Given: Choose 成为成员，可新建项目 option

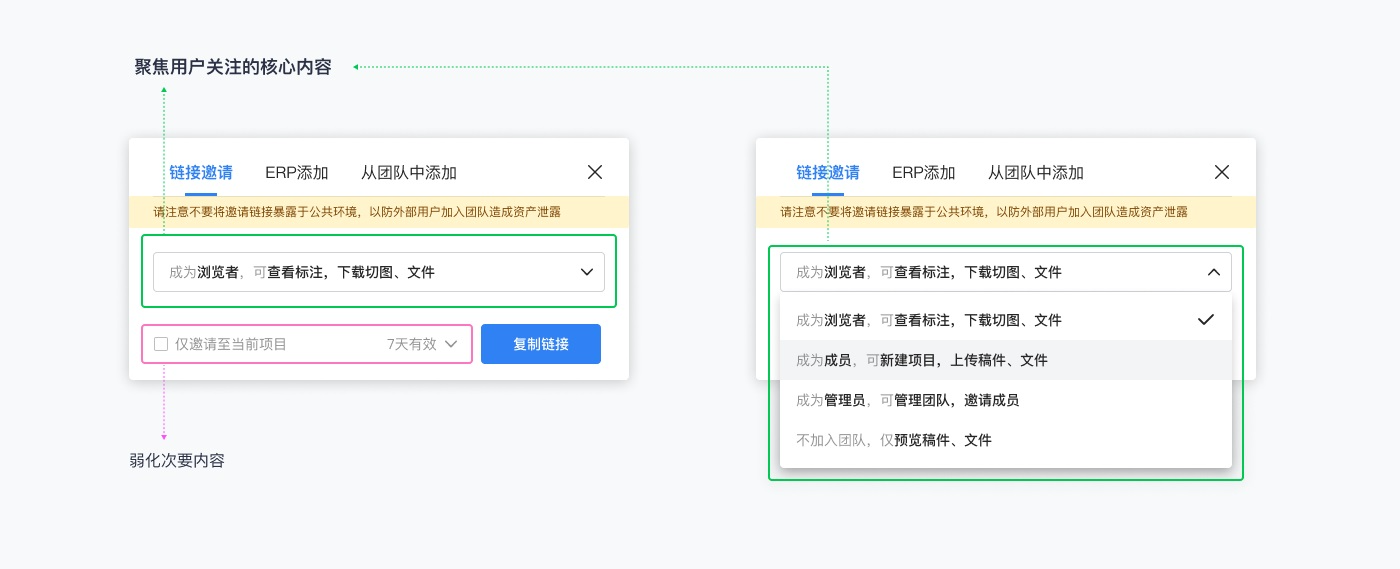Looking at the screenshot, I should (1006, 360).
